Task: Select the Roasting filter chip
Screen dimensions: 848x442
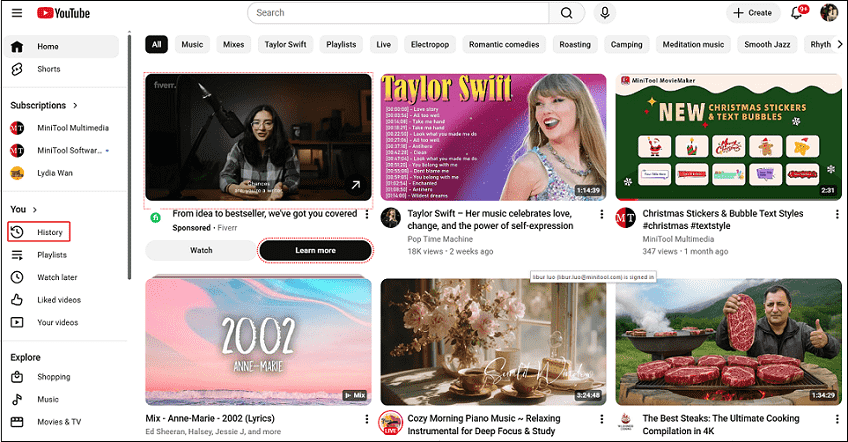Action: click(x=575, y=44)
